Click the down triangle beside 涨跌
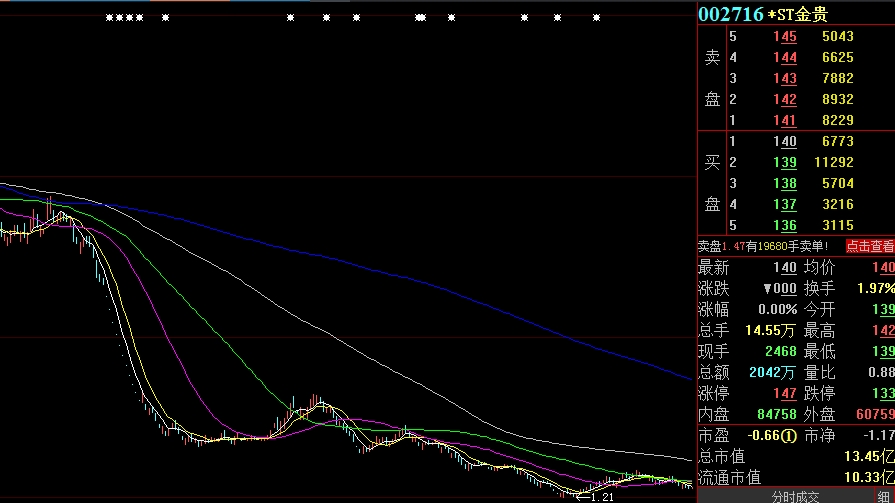Image resolution: width=895 pixels, height=503 pixels. pos(766,288)
